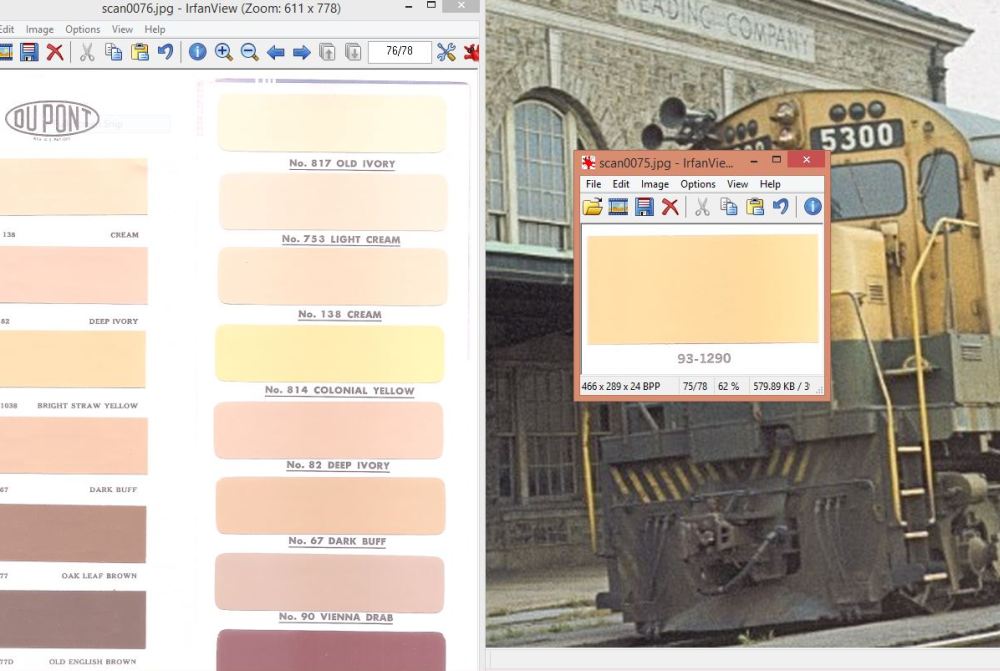
Task: Open Options menu in scan0075 window
Action: pos(698,184)
